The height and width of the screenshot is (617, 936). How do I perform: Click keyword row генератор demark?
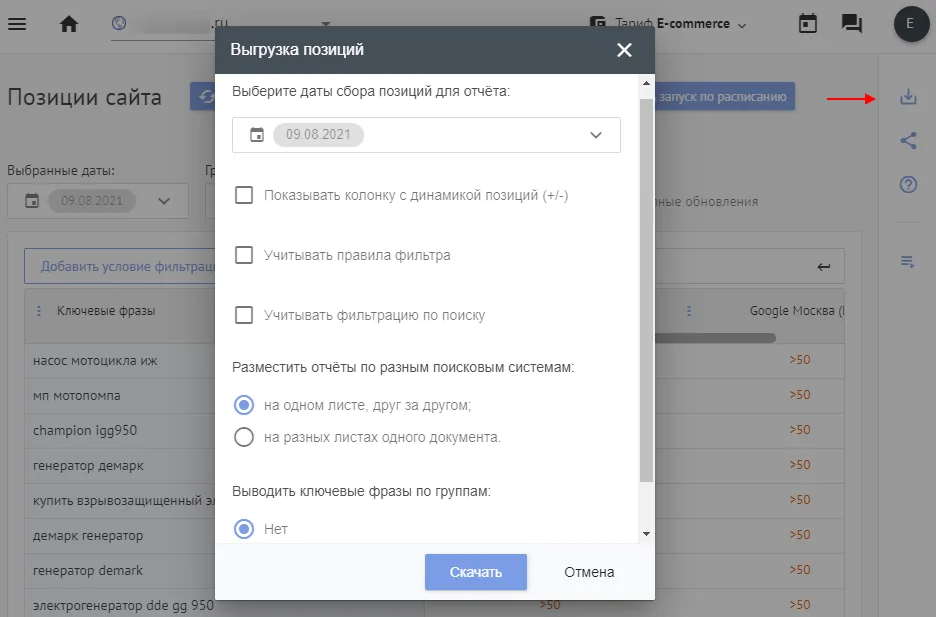click(x=88, y=570)
